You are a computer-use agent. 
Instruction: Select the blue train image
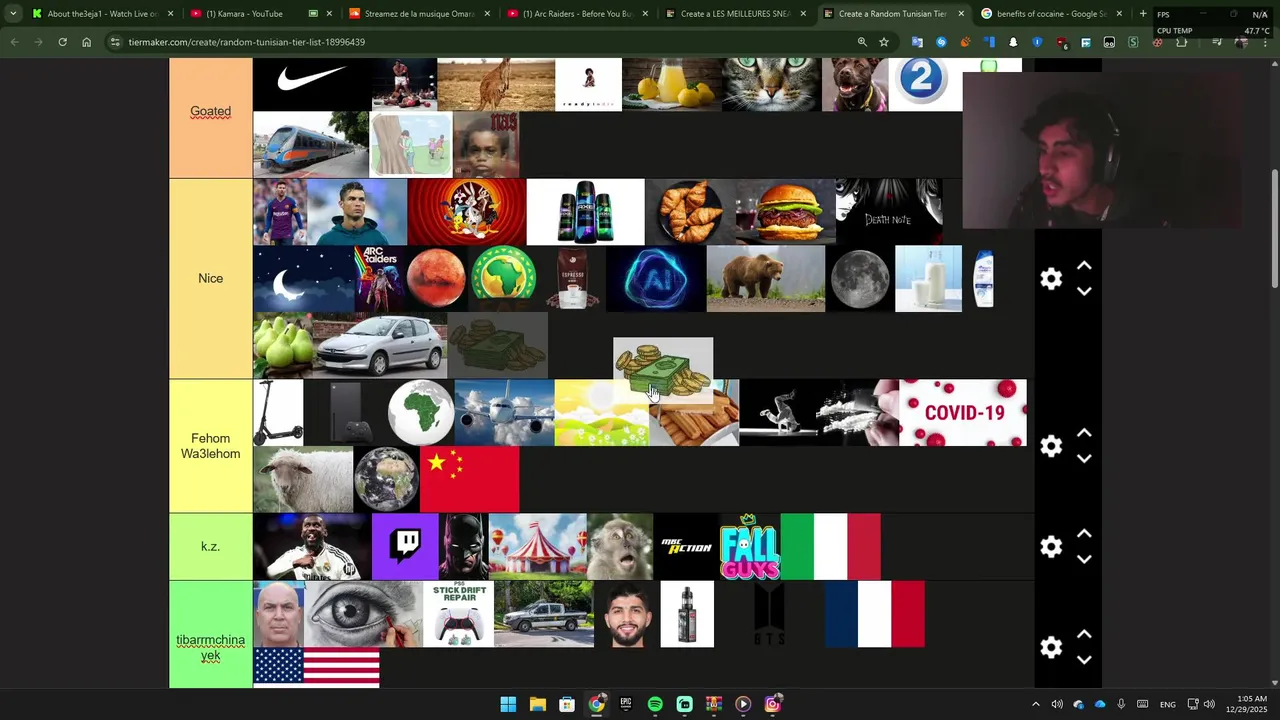click(311, 145)
